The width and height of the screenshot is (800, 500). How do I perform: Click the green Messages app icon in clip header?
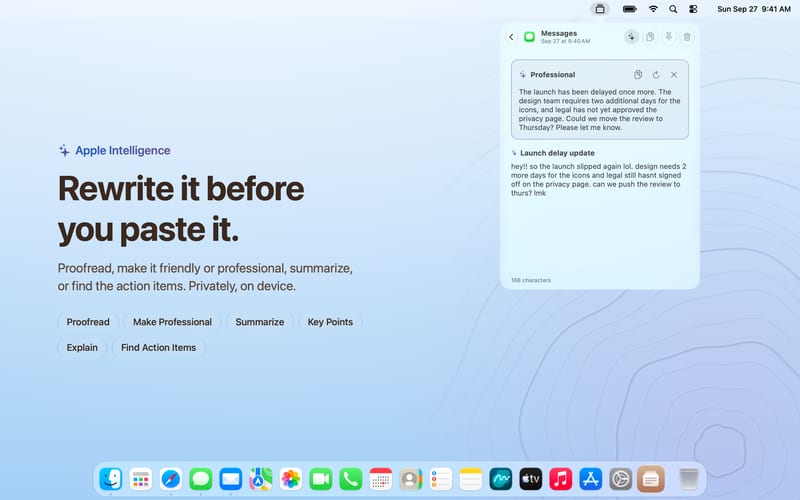point(529,37)
